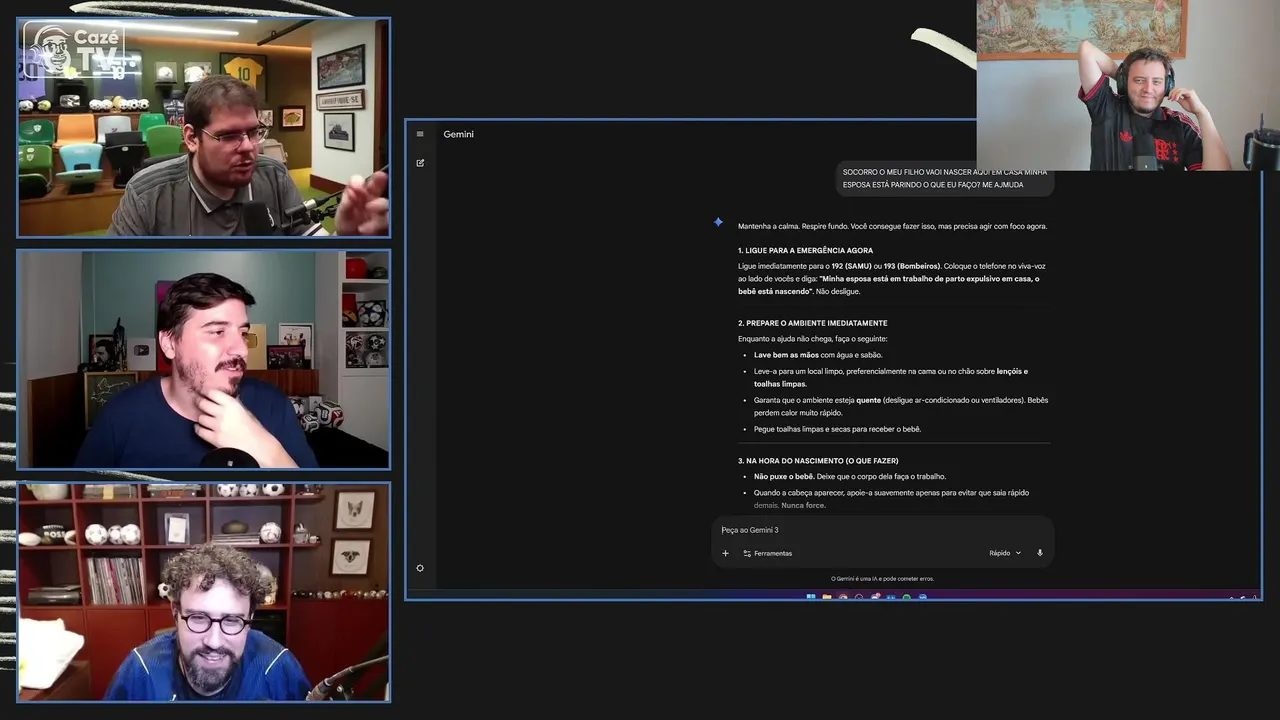Click heading '1. LIGUE PARA A EMERGÊNCIA AGORA'
Screen dimensions: 1280x720
point(805,250)
